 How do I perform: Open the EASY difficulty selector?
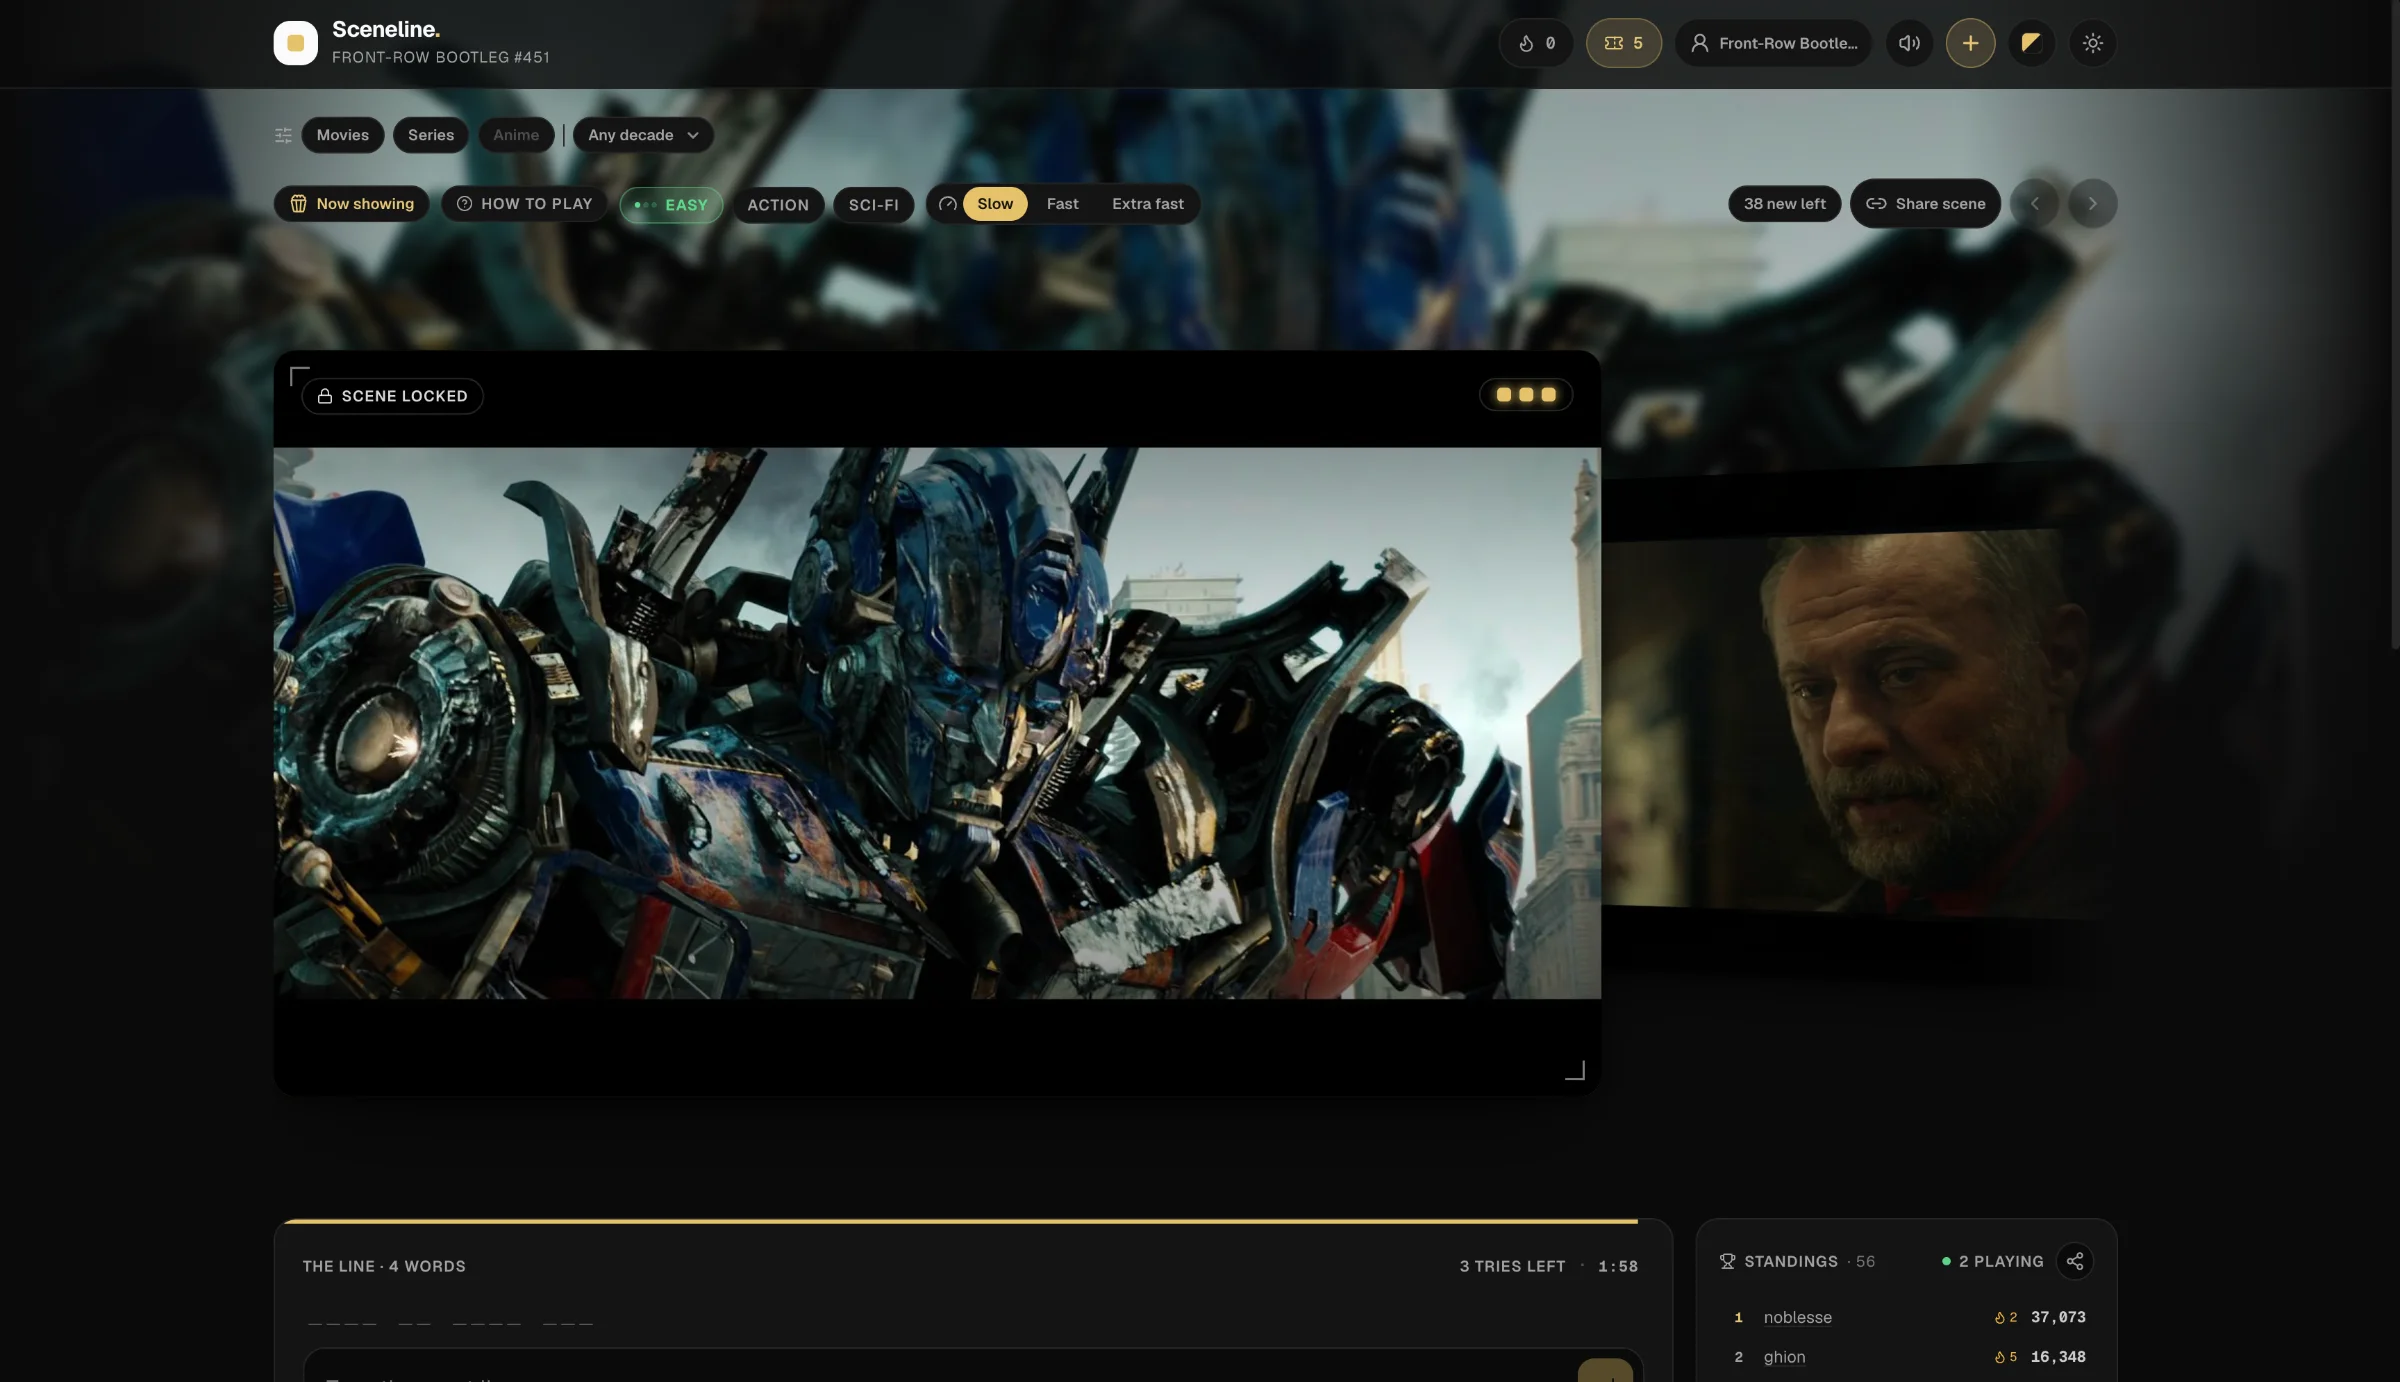[671, 205]
